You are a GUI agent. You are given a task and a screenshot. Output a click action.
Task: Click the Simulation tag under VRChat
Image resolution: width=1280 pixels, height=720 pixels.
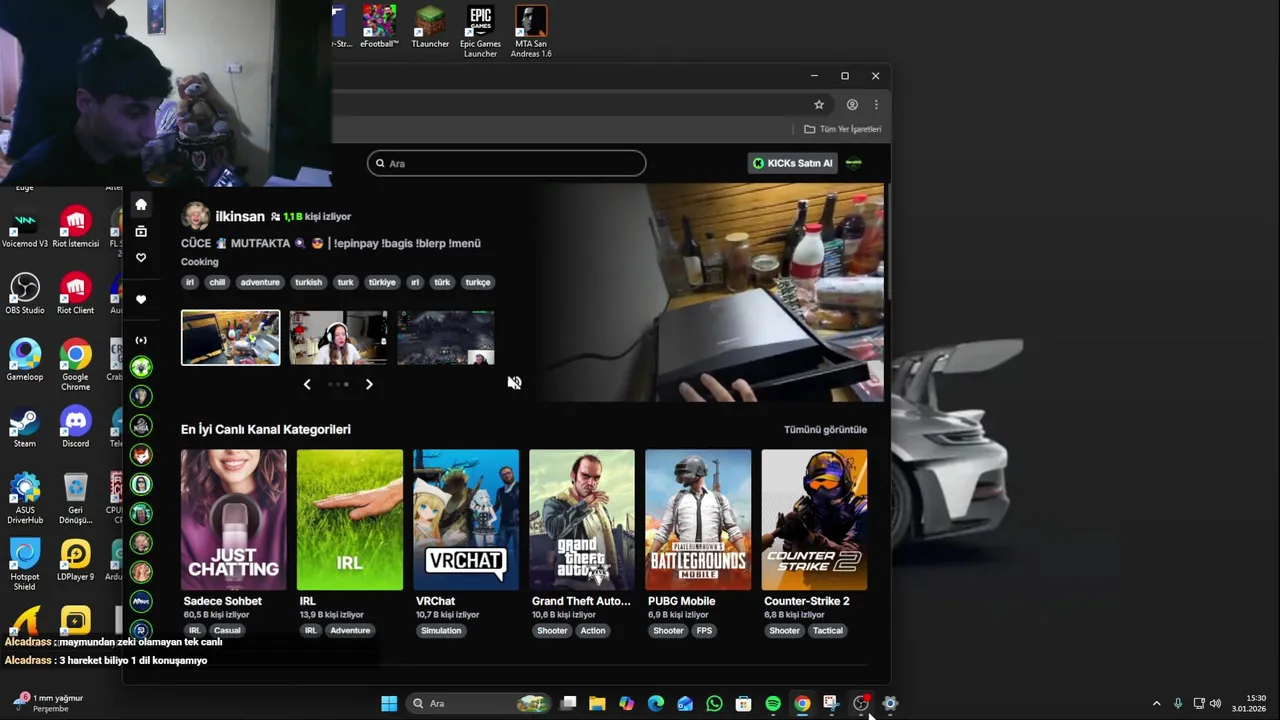click(441, 630)
